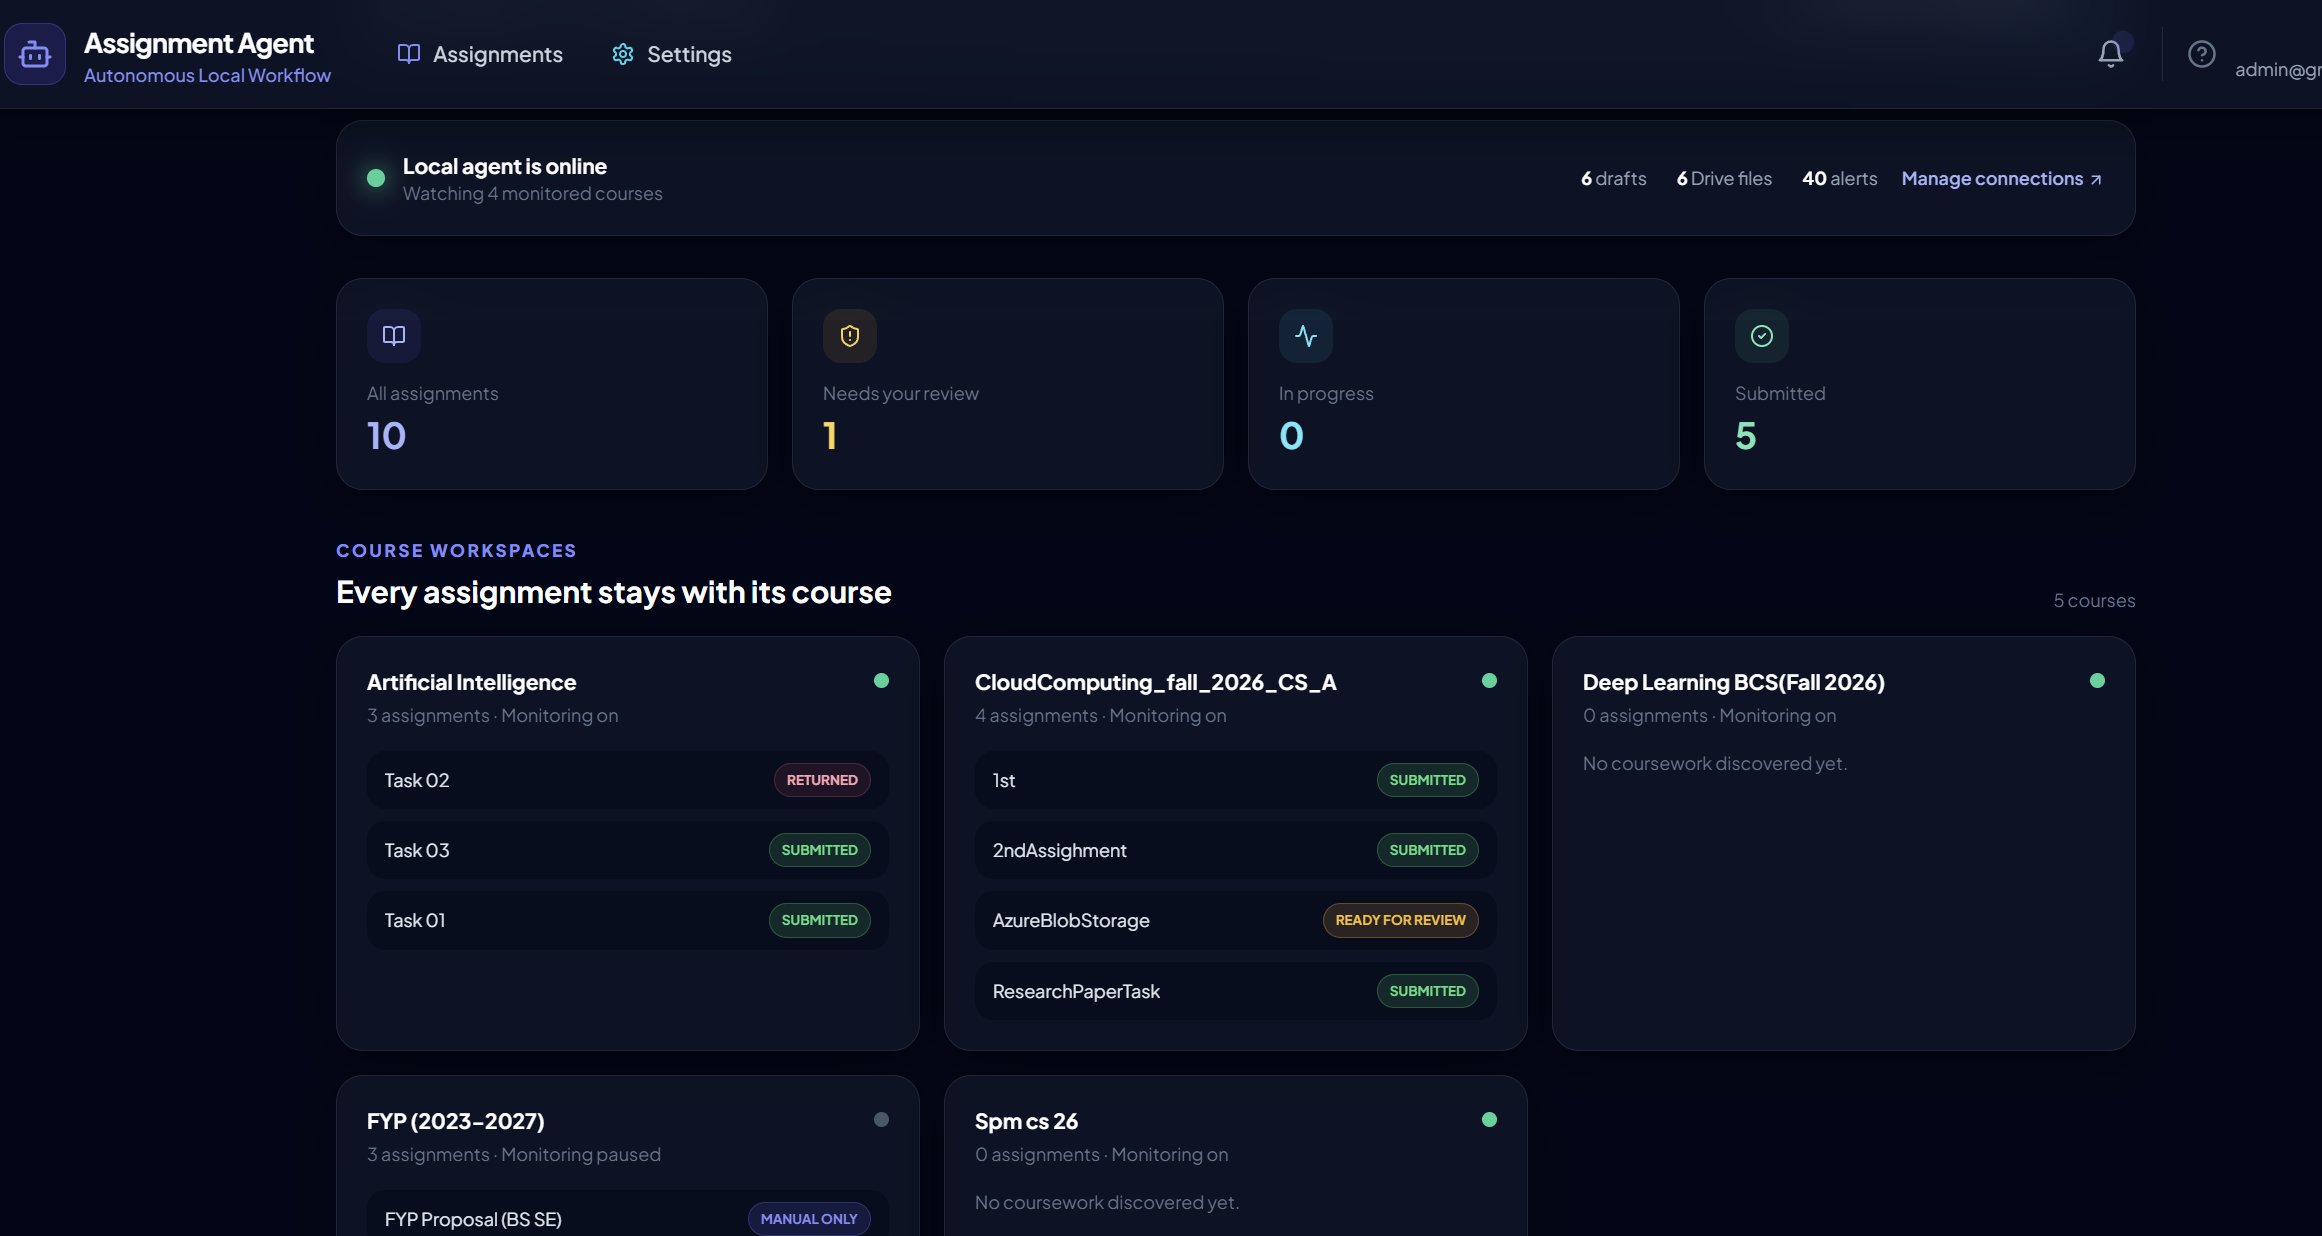Open the Task 01 assignment row
2322x1236 pixels.
click(x=628, y=920)
